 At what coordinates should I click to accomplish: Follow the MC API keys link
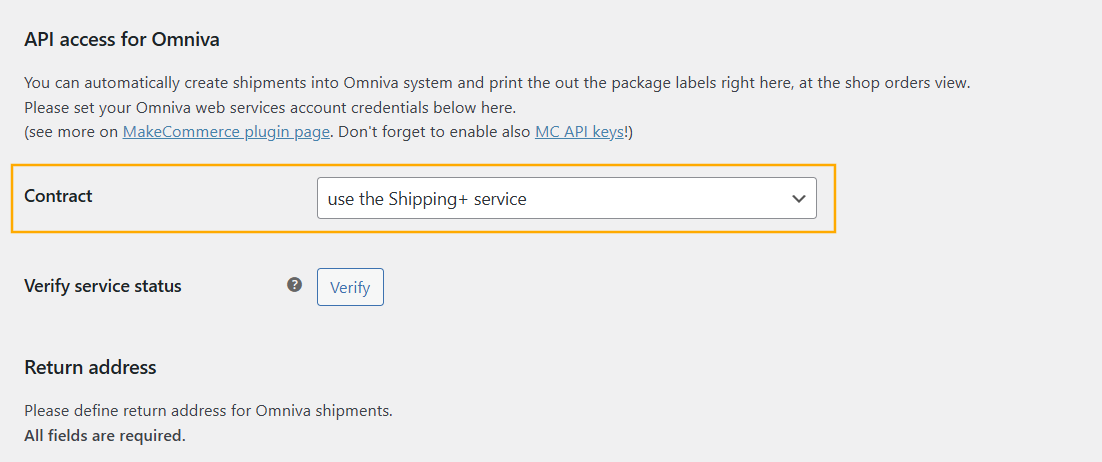(579, 131)
